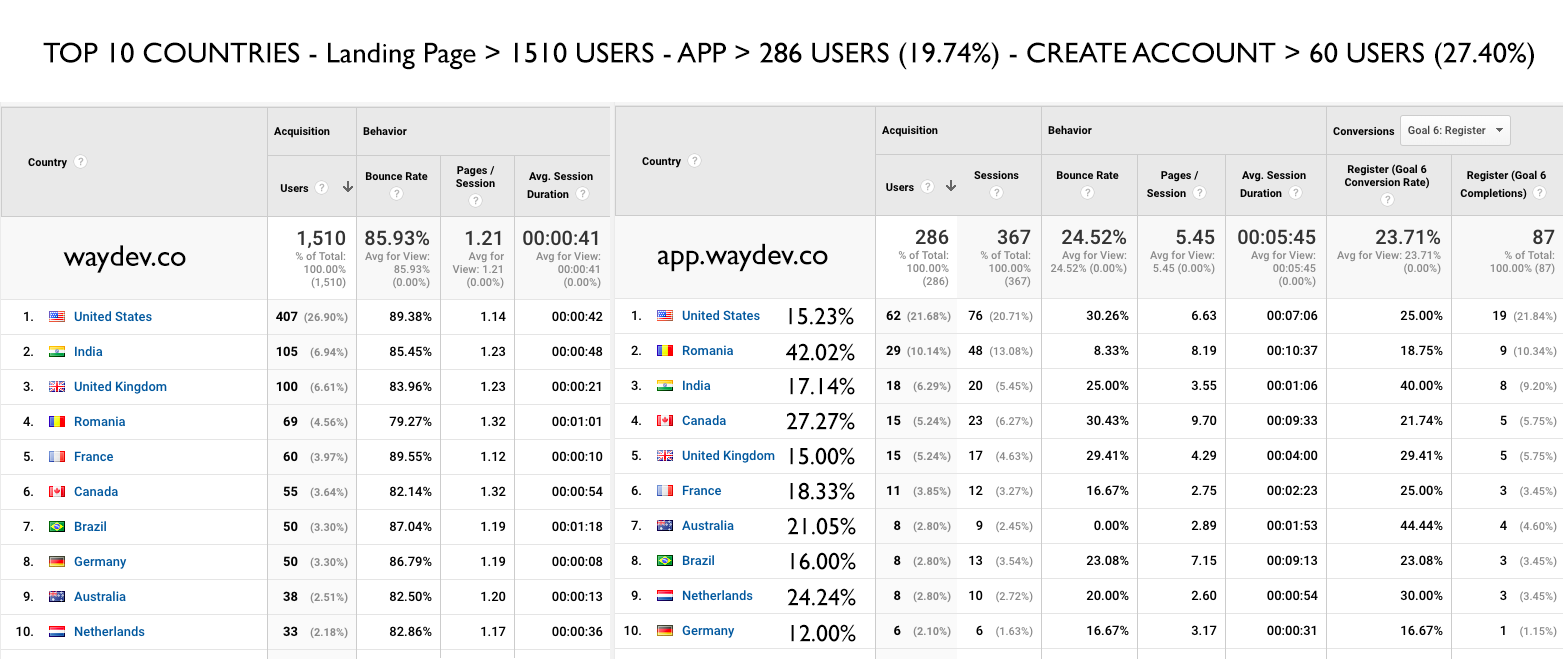Click Users sort arrow in waydev.co table
1563x659 pixels.
coord(347,187)
